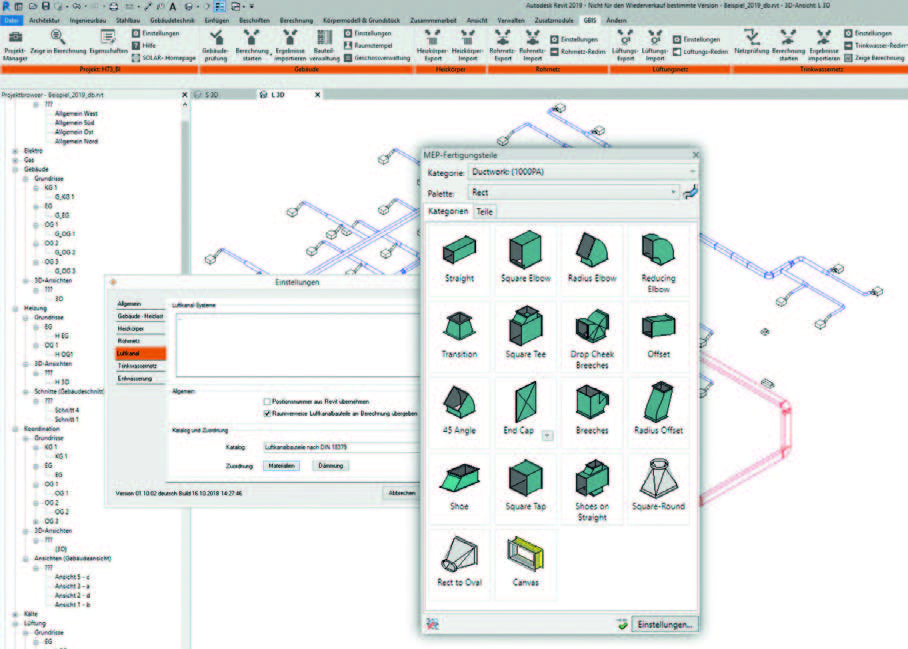Click the Materialien button
The width and height of the screenshot is (908, 649).
click(x=281, y=465)
